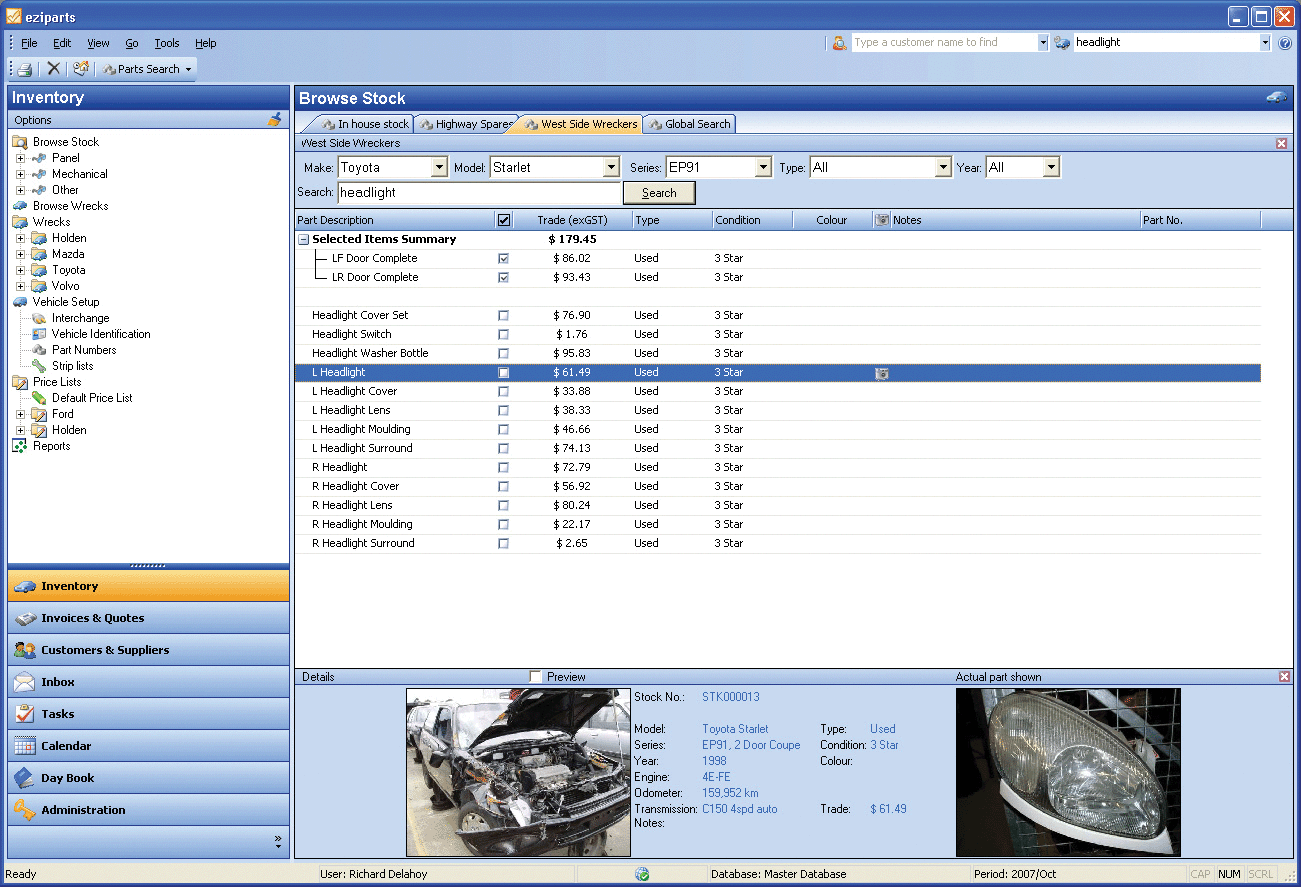Open the Series dropdown showing EP91
The width and height of the screenshot is (1301, 887).
coord(763,168)
